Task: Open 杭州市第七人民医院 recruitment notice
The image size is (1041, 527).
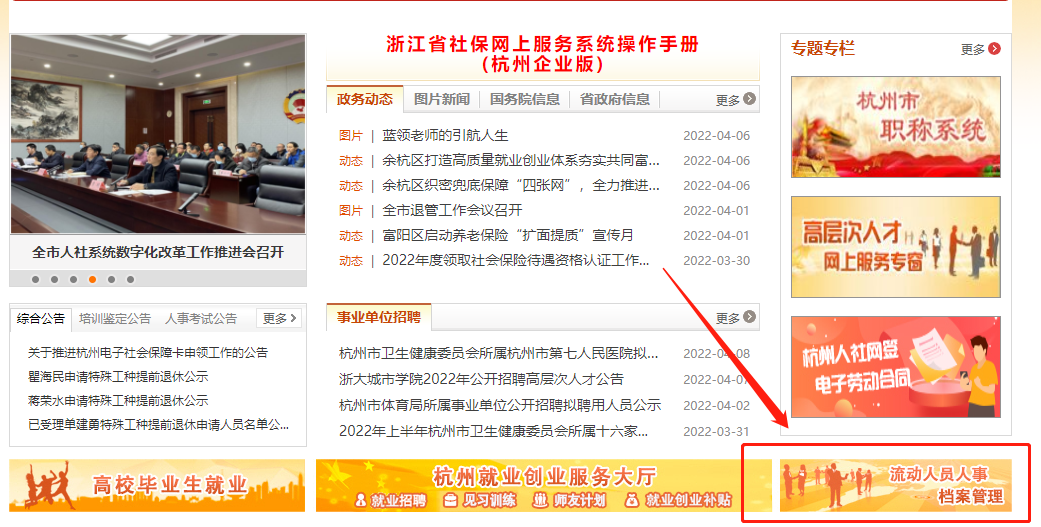Action: (x=498, y=353)
